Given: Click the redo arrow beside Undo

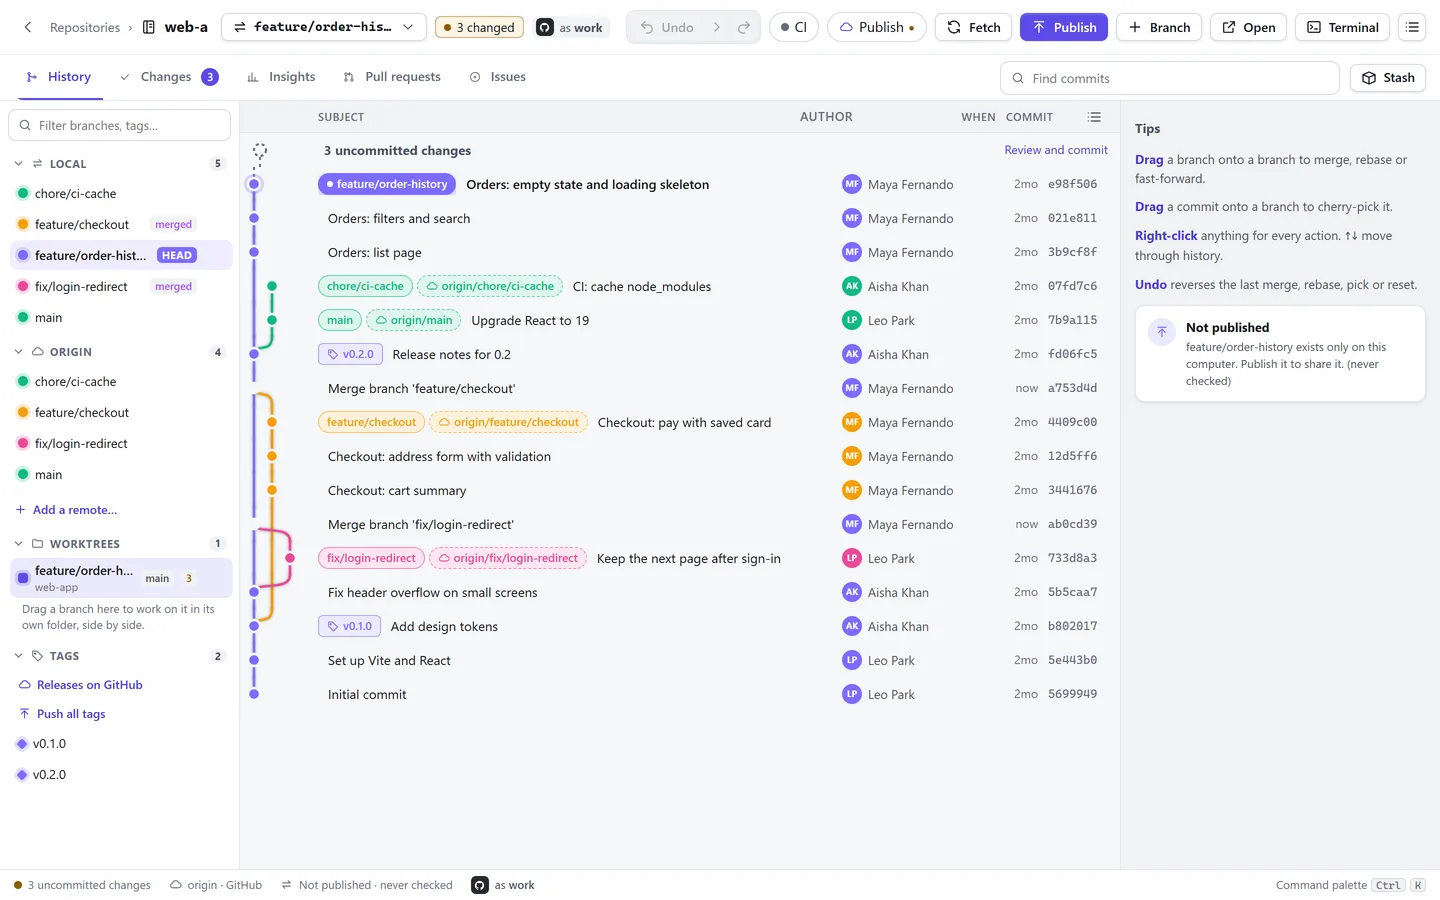Looking at the screenshot, I should [x=744, y=27].
